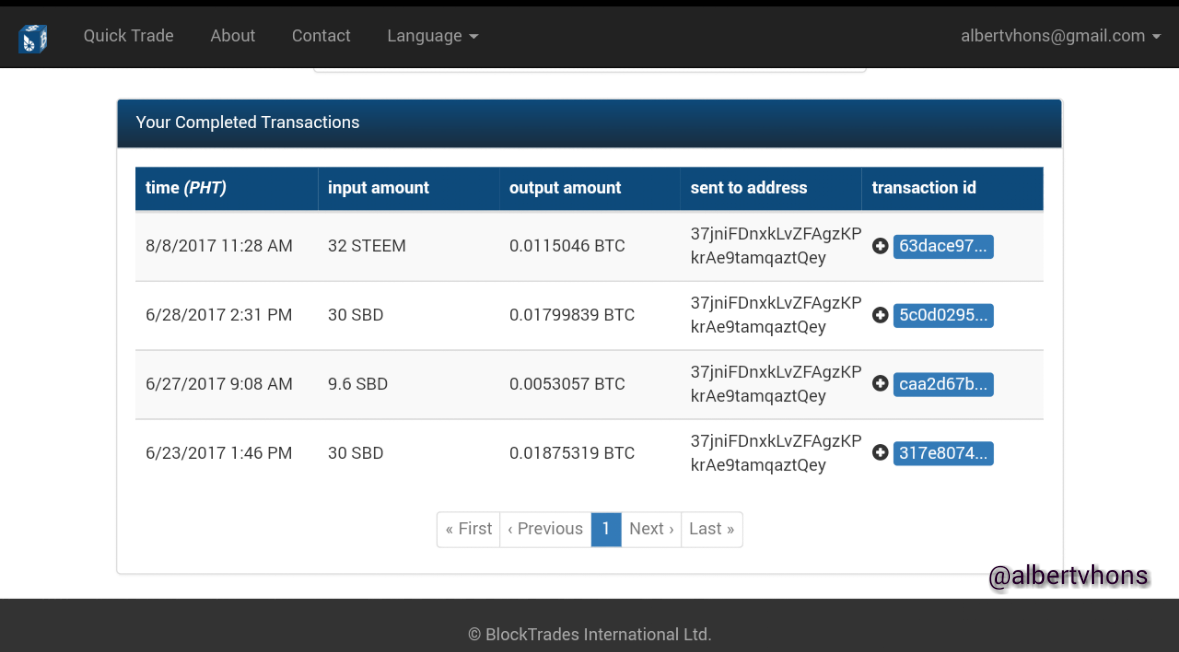Click the 0.0053057 BTC output amount

click(567, 384)
